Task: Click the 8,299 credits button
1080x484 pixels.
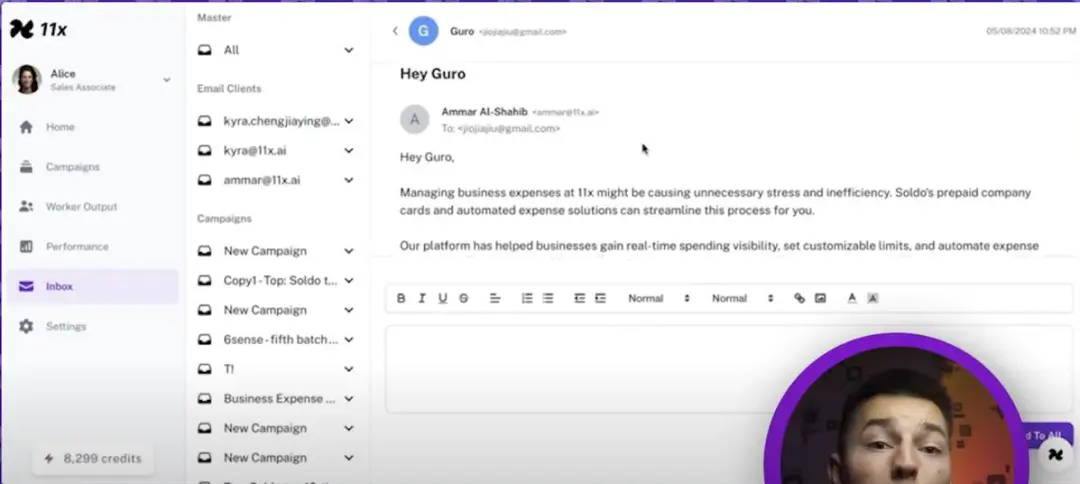Action: click(x=92, y=459)
